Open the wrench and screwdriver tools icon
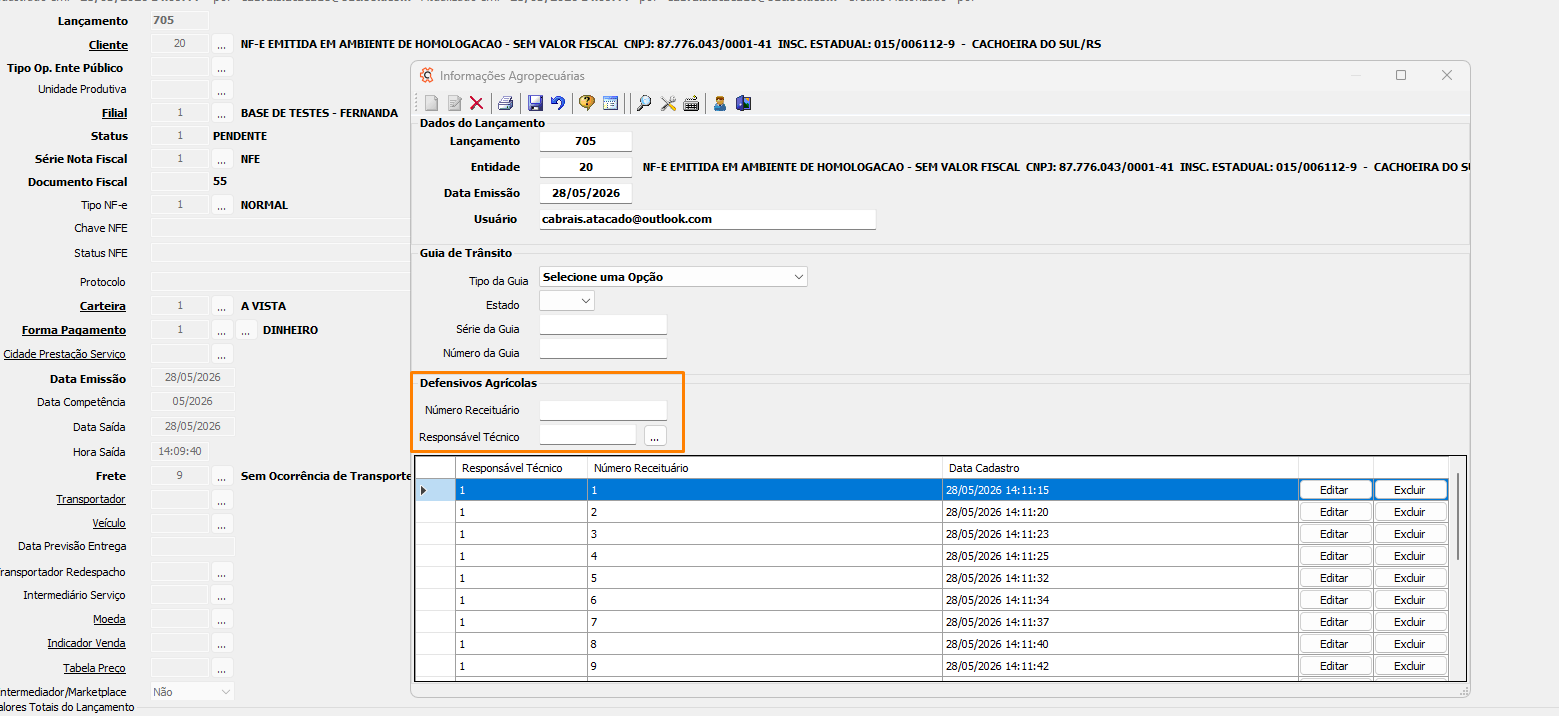Viewport: 1559px width, 716px height. point(668,103)
